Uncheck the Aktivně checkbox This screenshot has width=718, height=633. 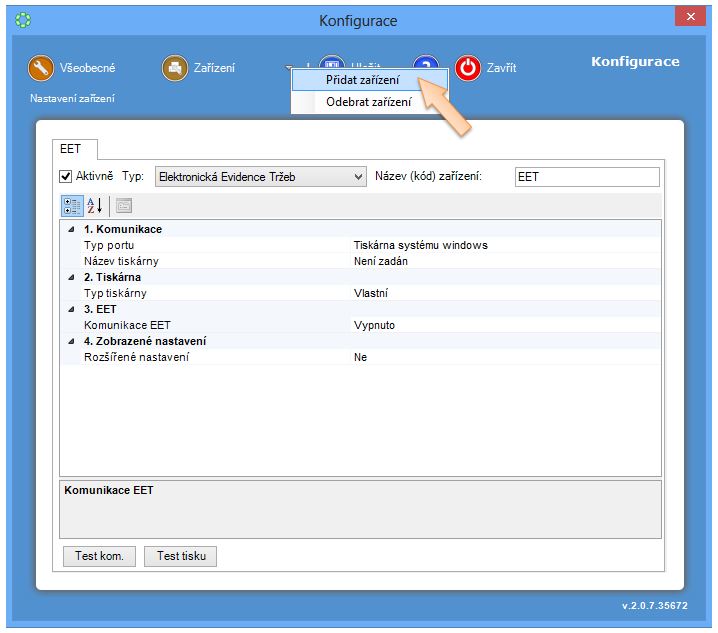tap(66, 177)
